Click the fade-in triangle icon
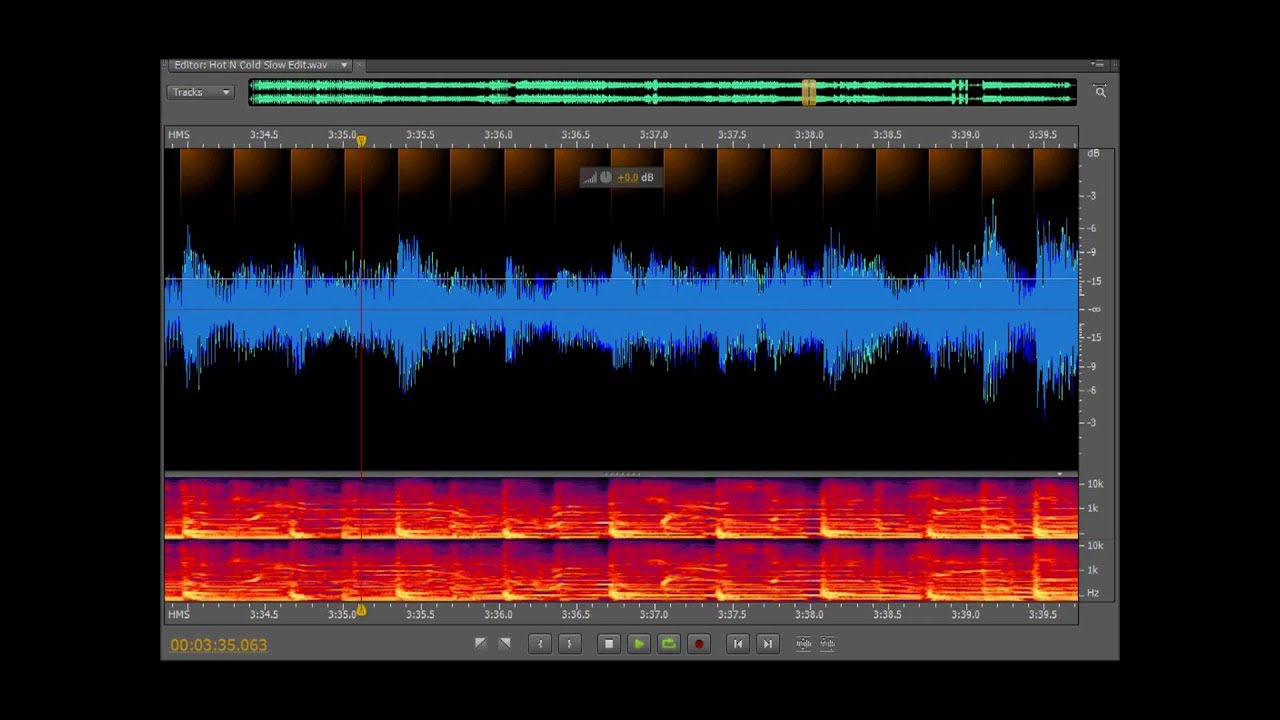 coord(480,643)
